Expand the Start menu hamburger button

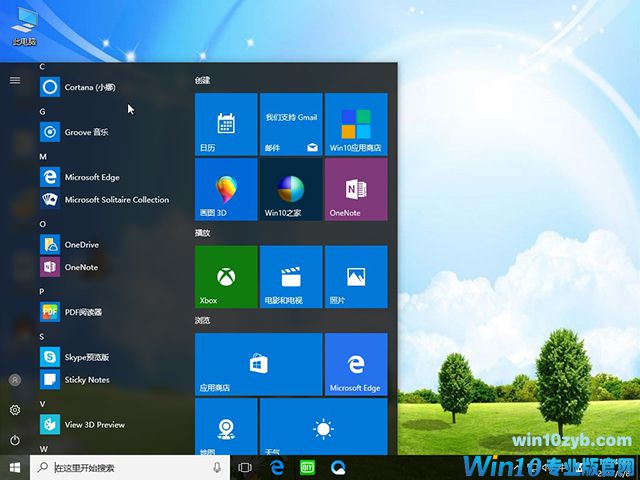15,80
